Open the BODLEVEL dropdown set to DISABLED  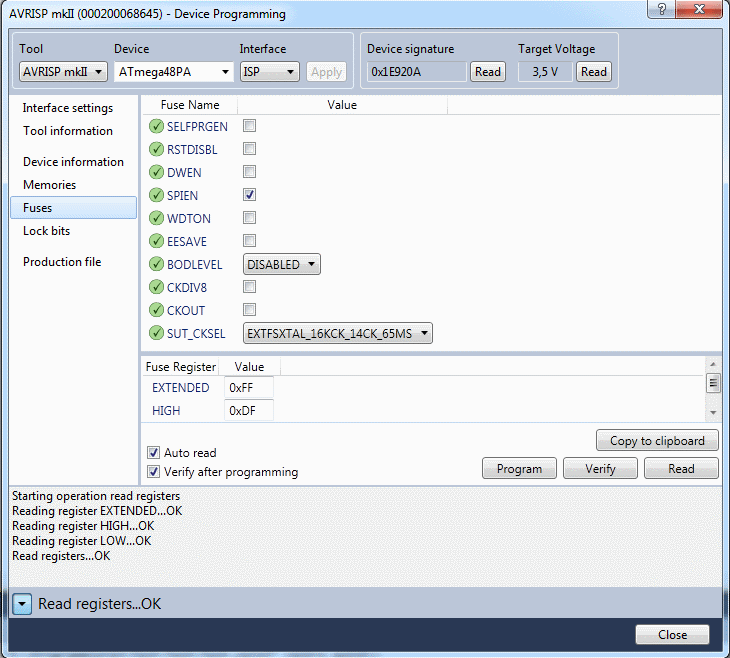282,265
